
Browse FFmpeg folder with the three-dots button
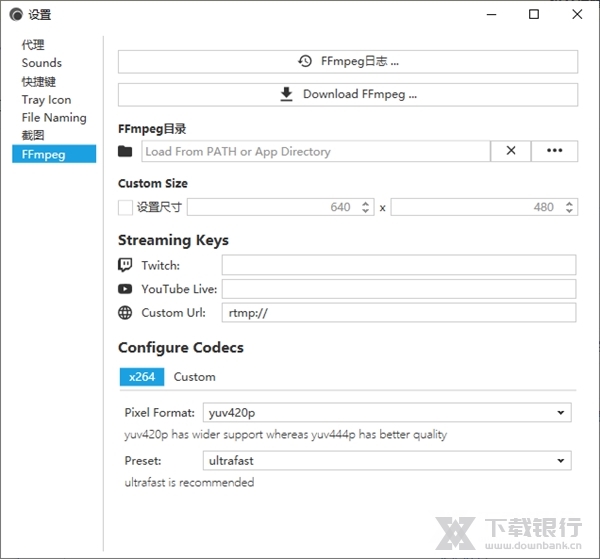click(x=554, y=151)
